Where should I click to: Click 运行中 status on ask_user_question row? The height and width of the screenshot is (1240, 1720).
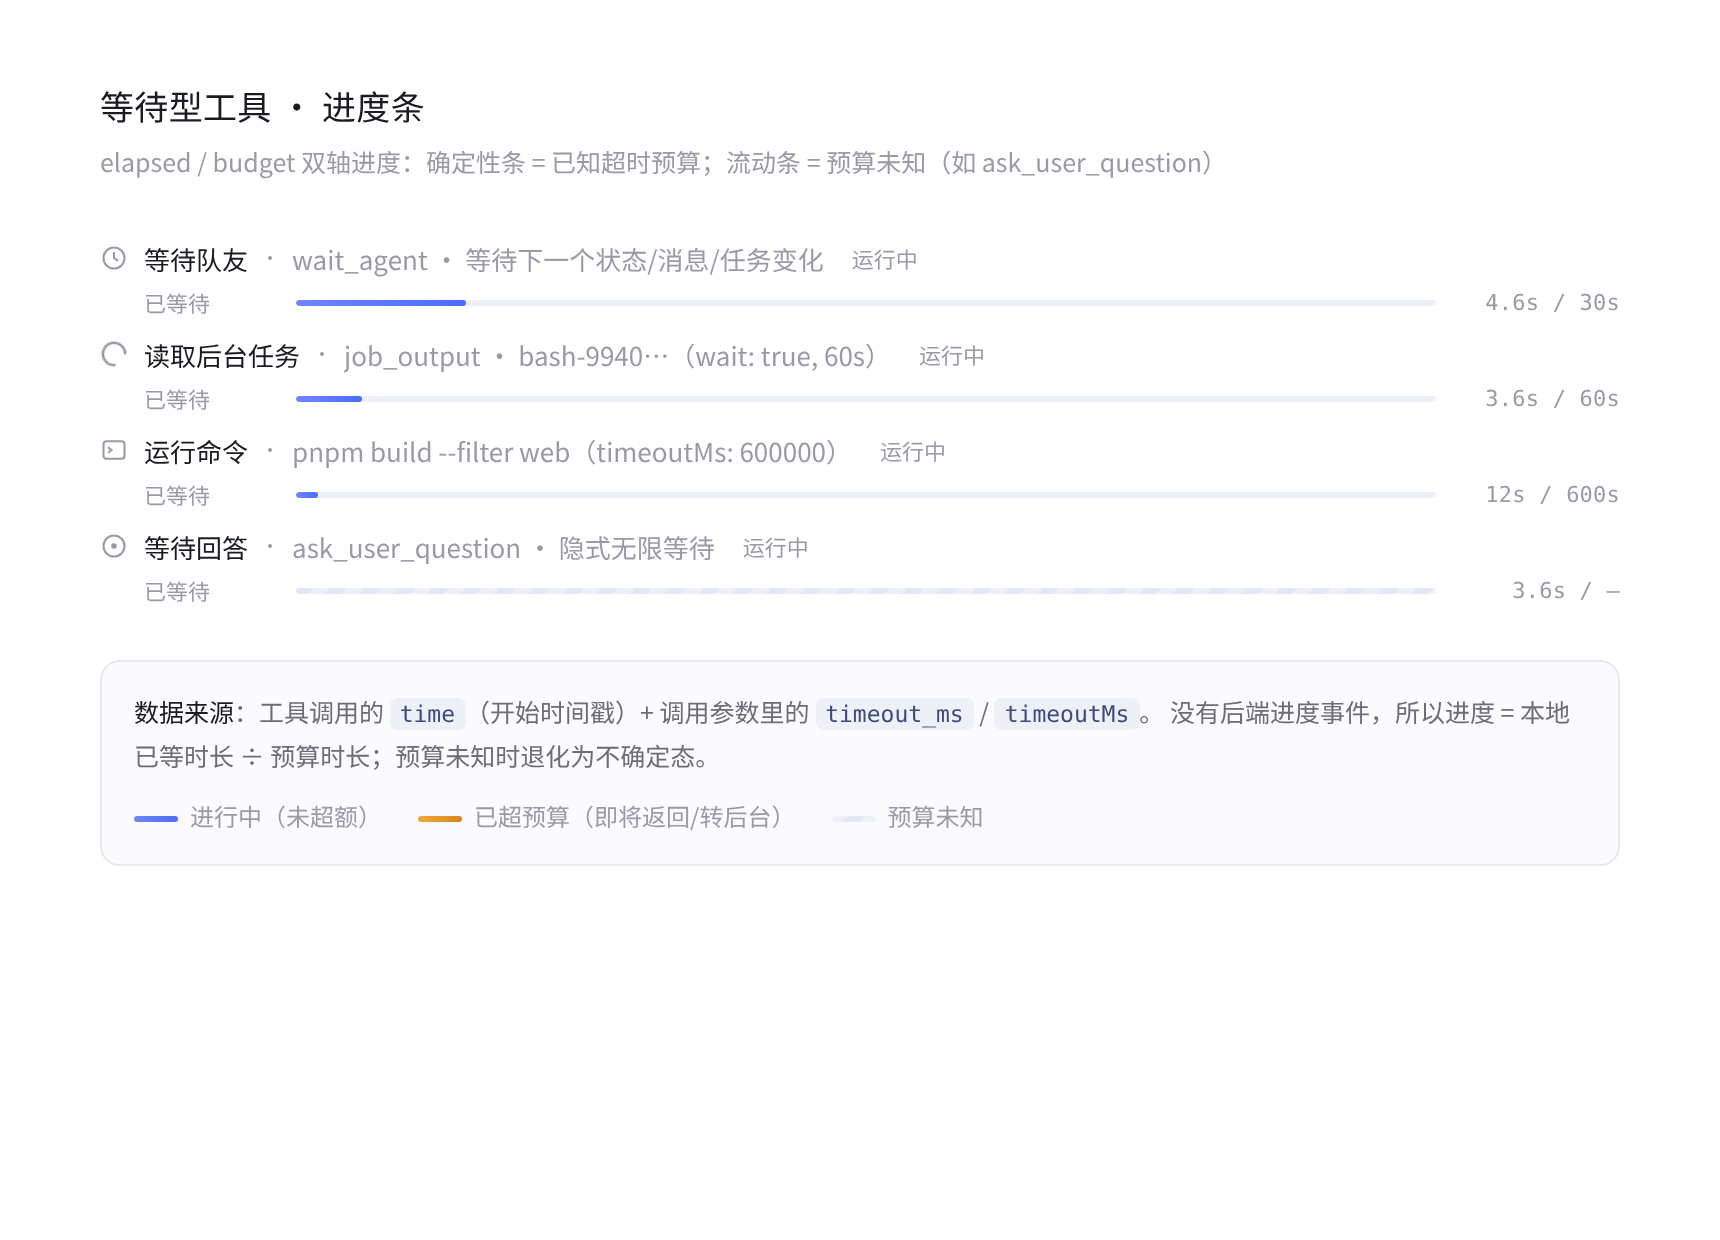pos(776,549)
